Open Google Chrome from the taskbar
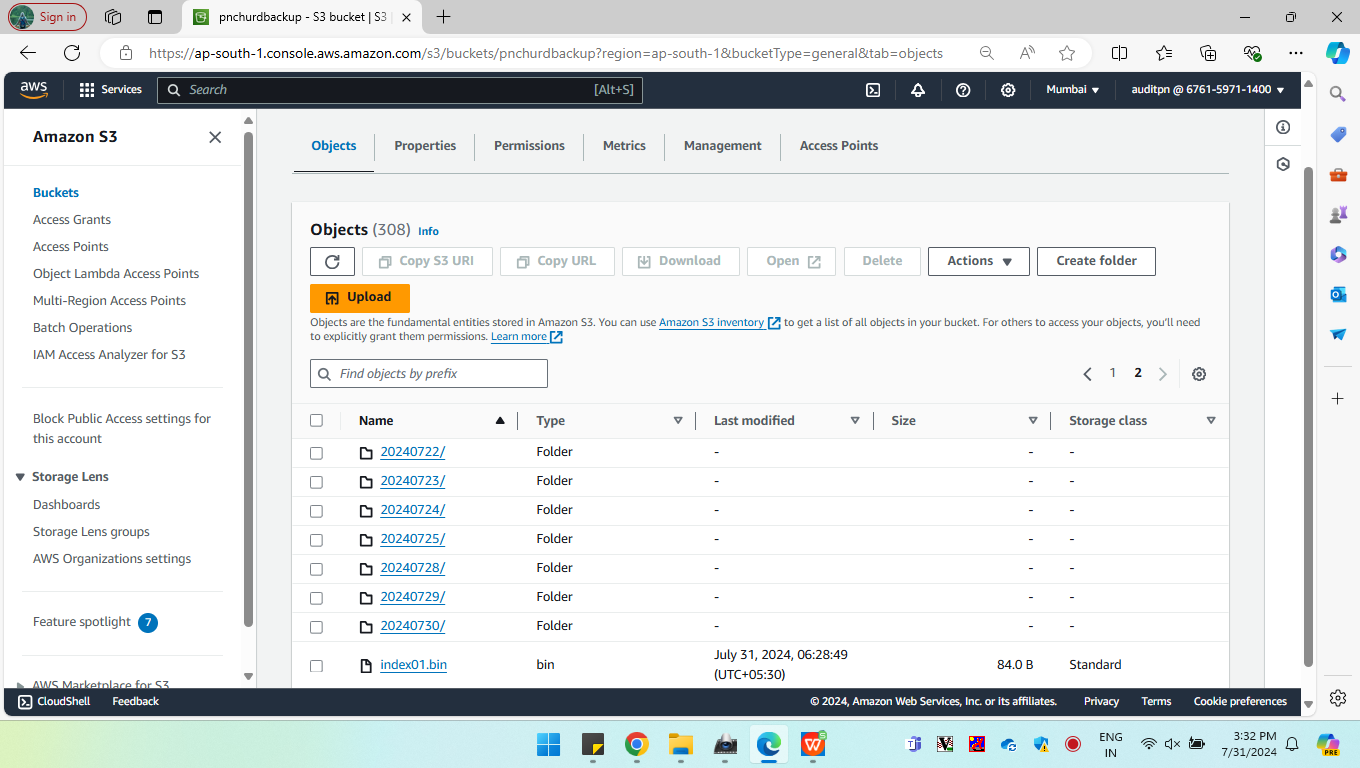 point(637,744)
